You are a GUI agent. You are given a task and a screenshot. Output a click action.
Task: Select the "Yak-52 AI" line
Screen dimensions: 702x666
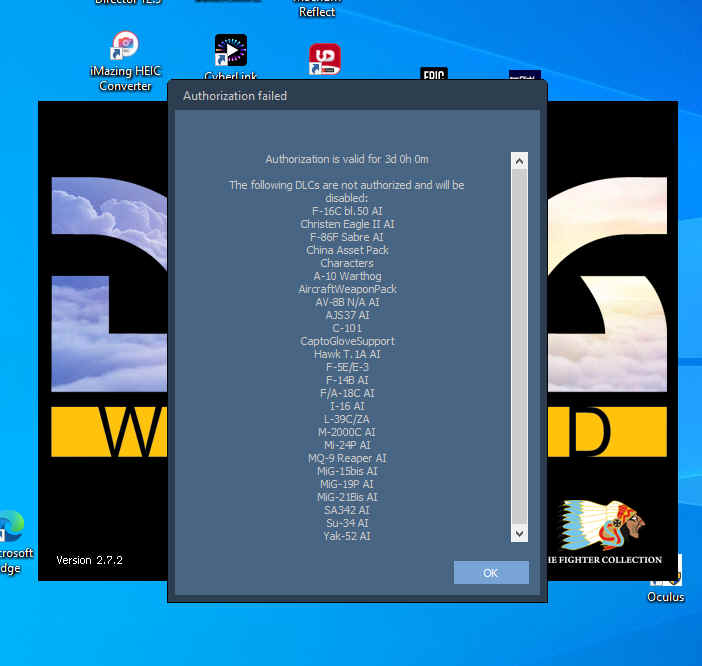click(347, 536)
